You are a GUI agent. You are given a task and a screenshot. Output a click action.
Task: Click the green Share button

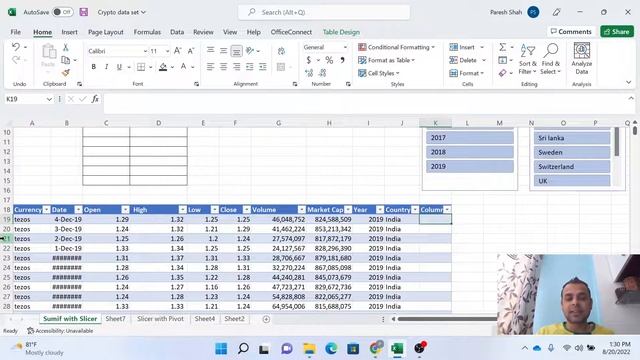(617, 31)
